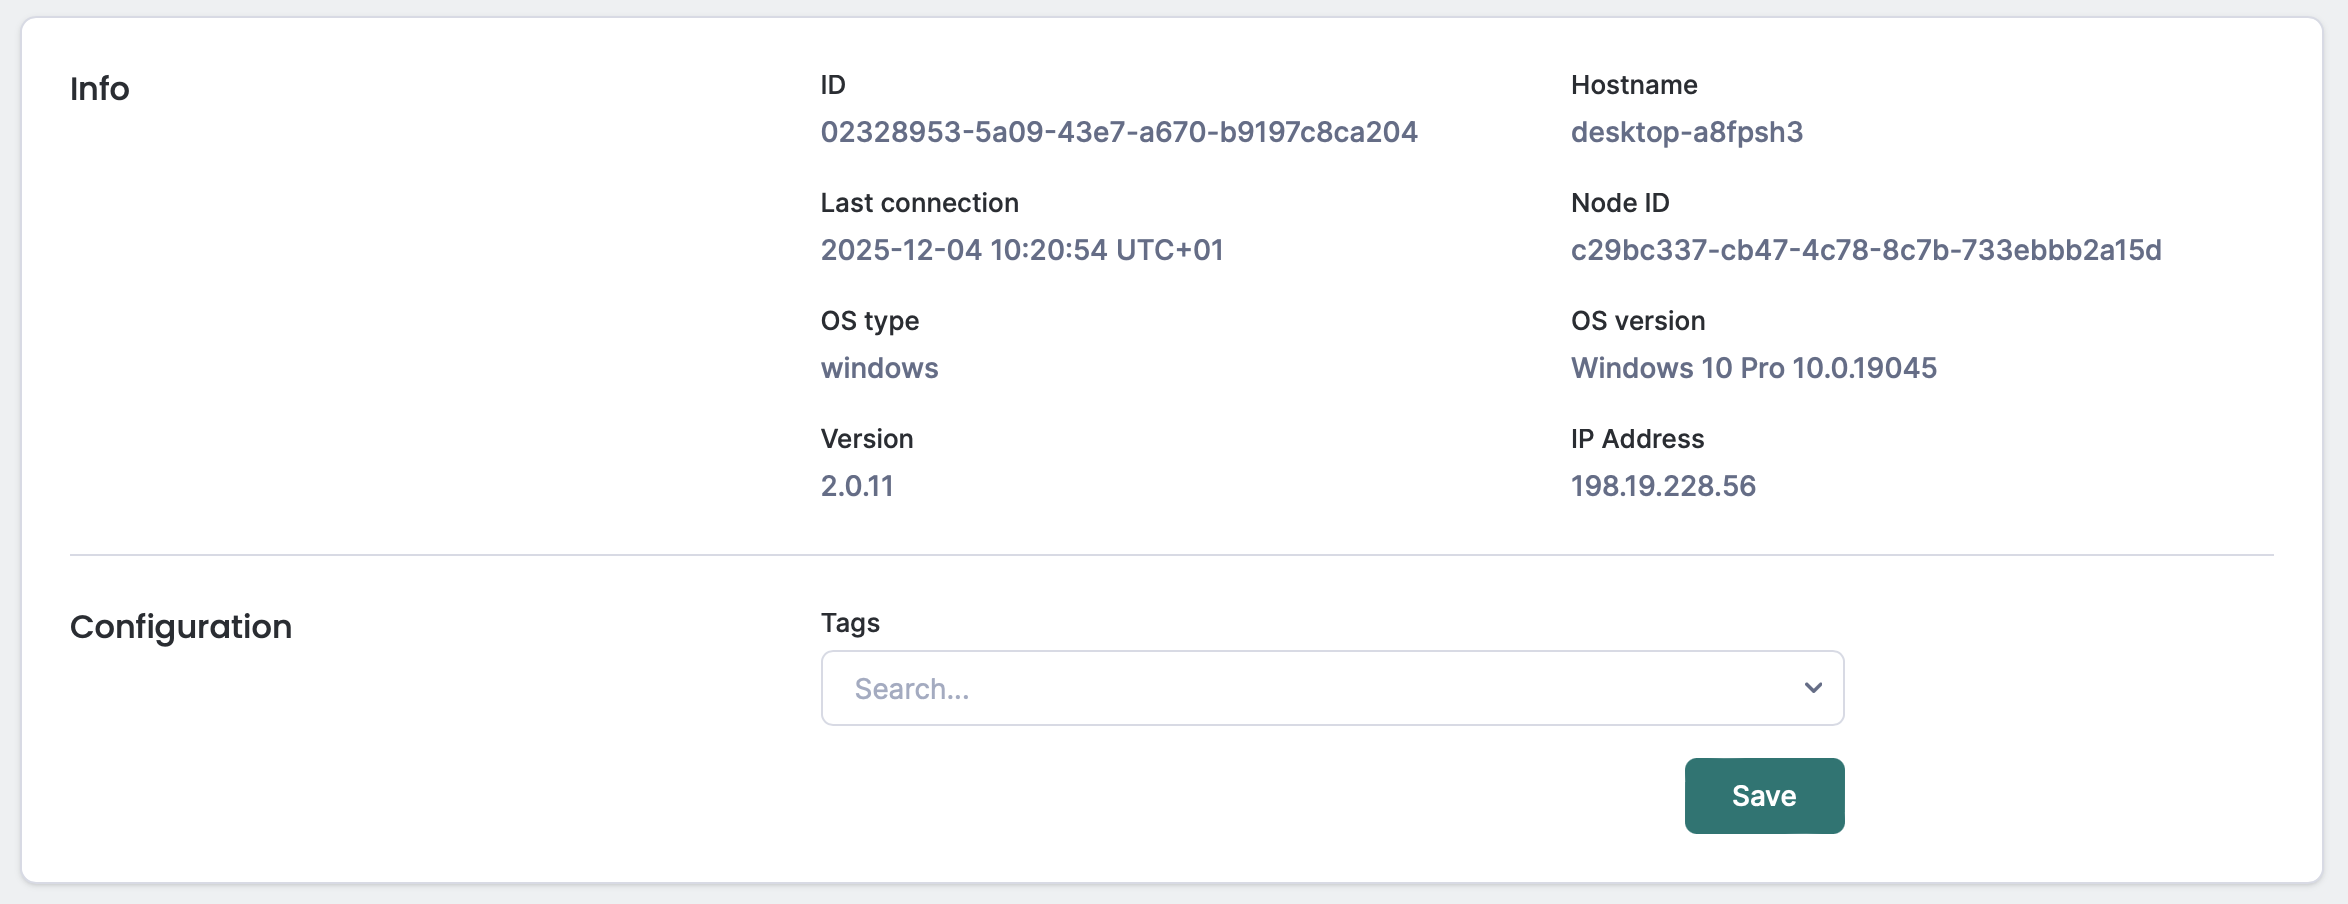Viewport: 2348px width, 904px height.
Task: Click the hostname desktop-a8fpsh3
Action: 1686,131
